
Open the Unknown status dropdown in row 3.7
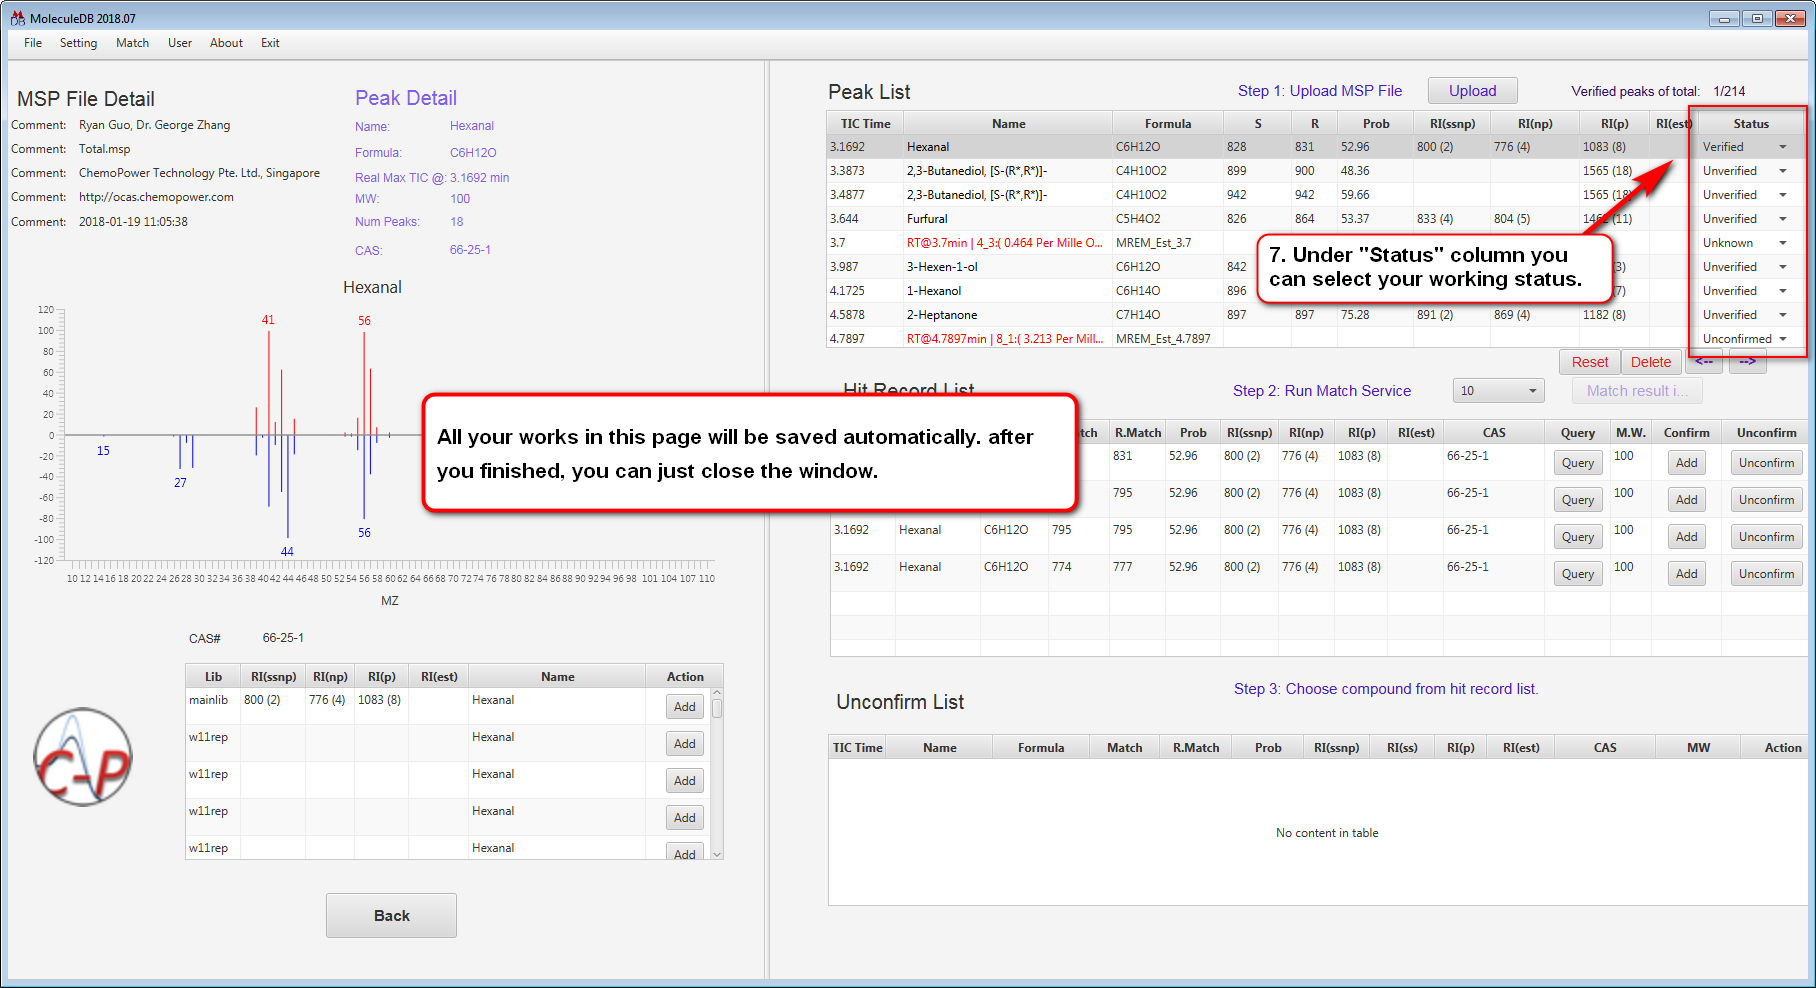coord(1782,243)
